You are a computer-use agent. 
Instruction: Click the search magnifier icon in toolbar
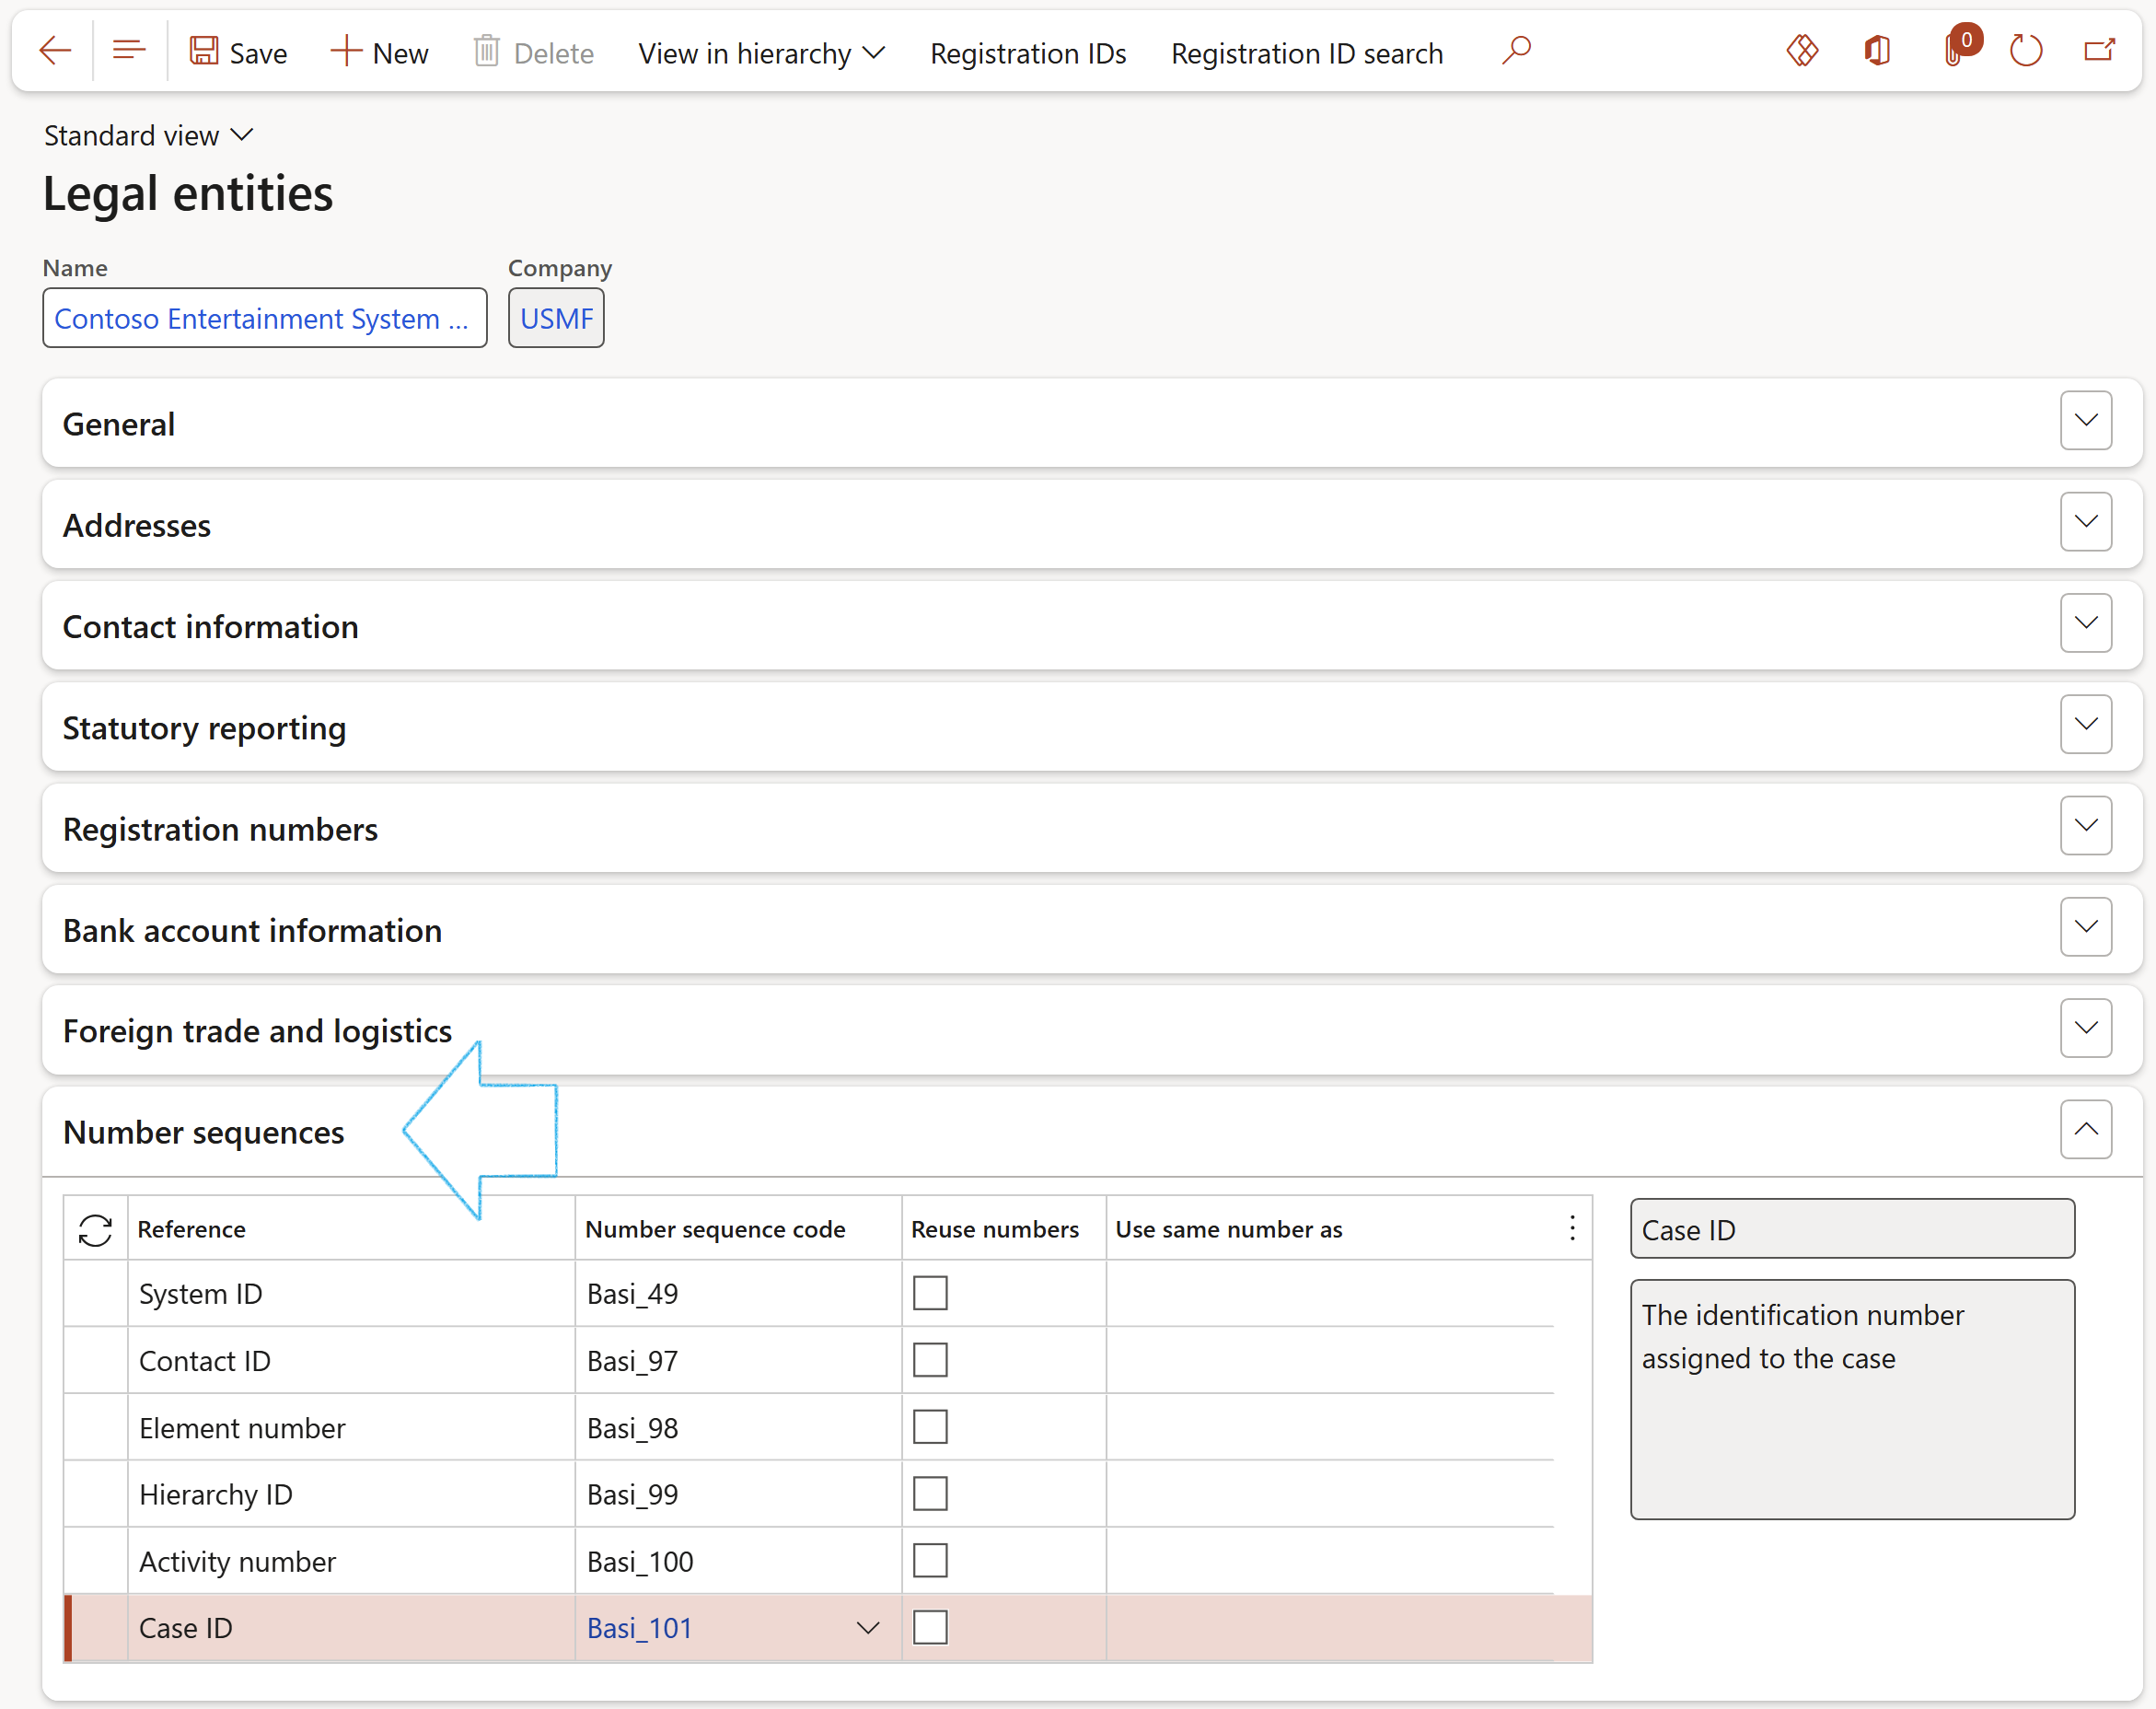[1516, 51]
